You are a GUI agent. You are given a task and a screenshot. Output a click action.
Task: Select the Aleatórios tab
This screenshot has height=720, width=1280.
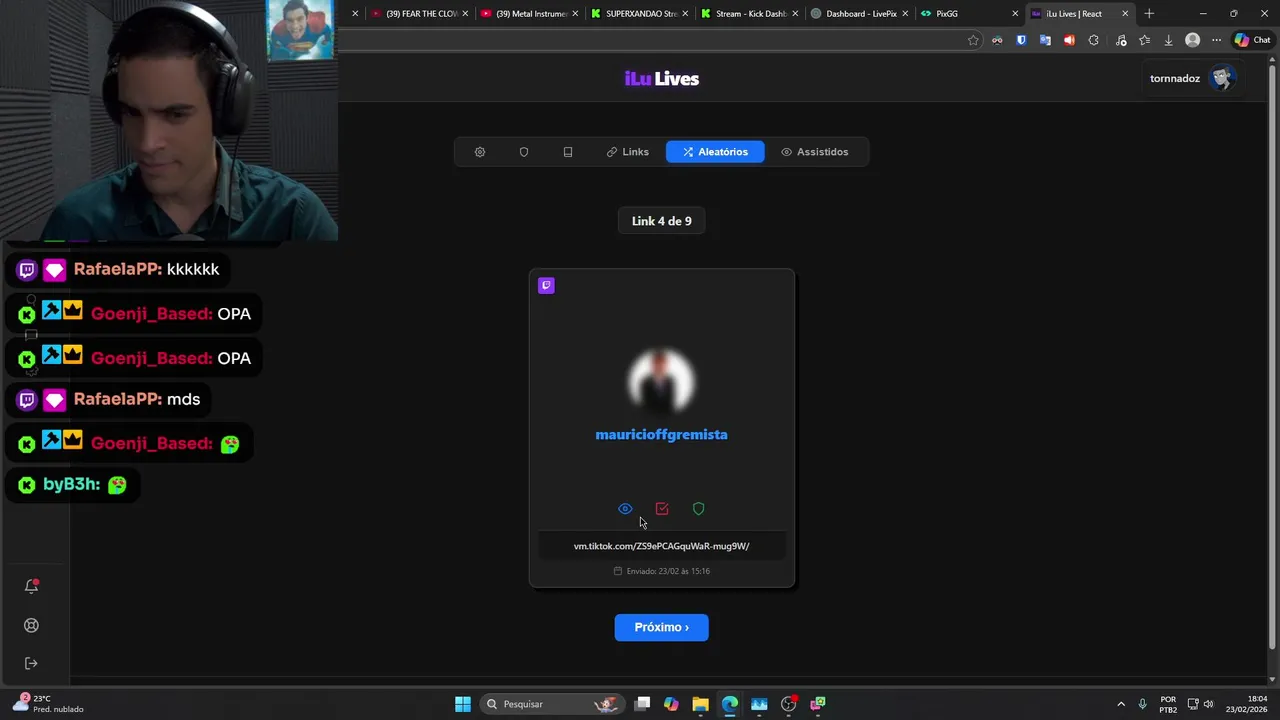coord(715,152)
